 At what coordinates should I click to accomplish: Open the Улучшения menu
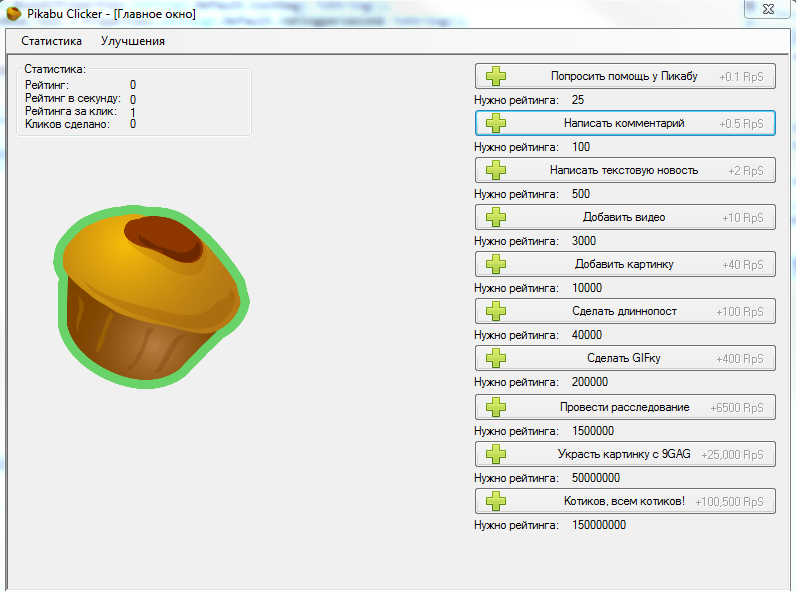click(x=133, y=41)
